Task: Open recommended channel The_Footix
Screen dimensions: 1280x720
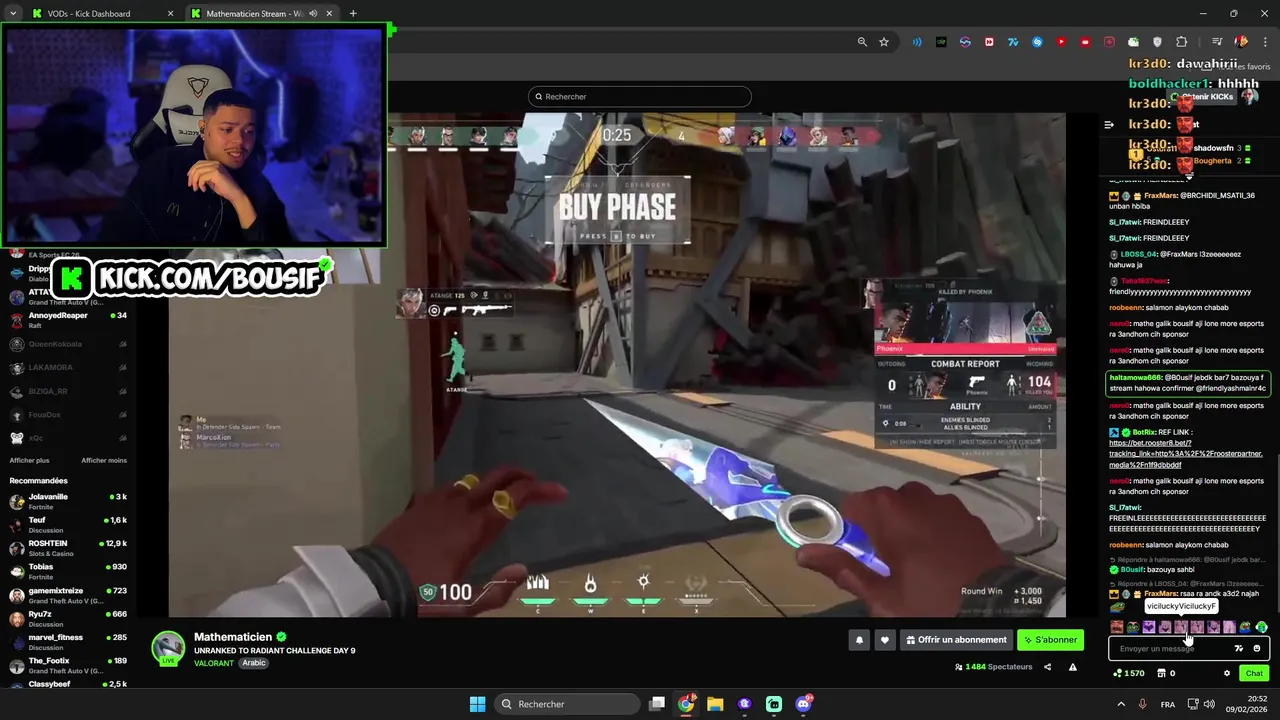Action: coord(68,665)
